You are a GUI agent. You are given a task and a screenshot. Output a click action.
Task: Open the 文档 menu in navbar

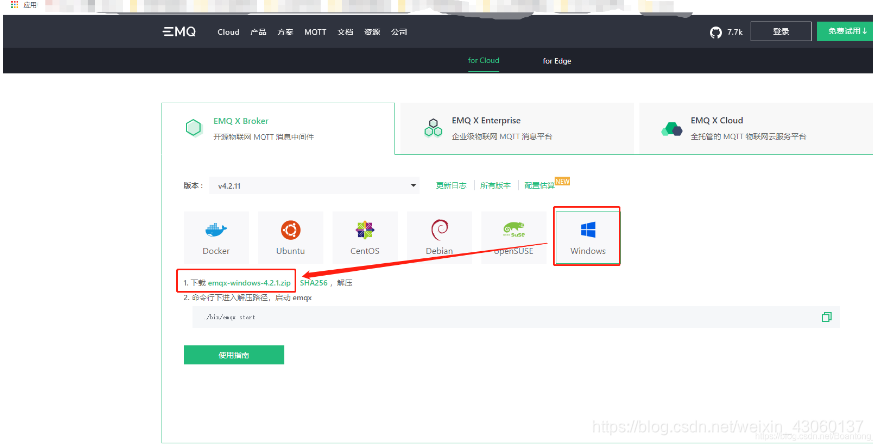pos(345,32)
